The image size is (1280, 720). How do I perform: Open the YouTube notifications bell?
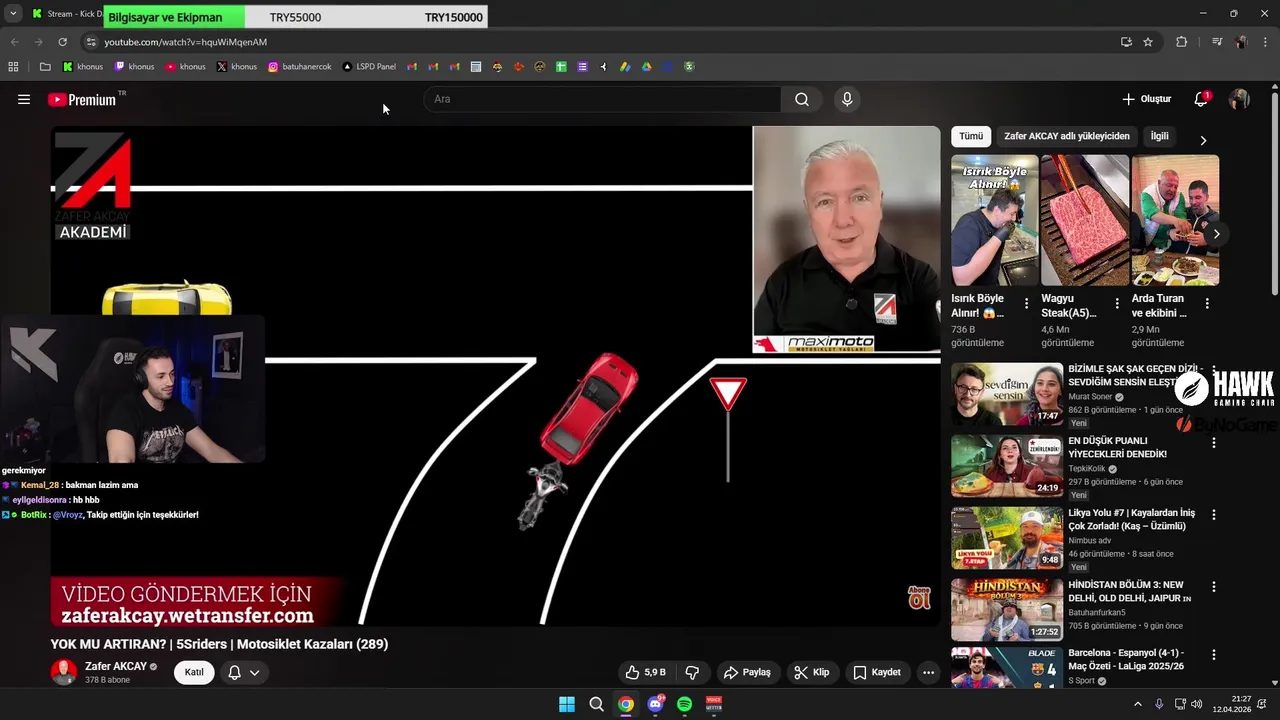1201,99
